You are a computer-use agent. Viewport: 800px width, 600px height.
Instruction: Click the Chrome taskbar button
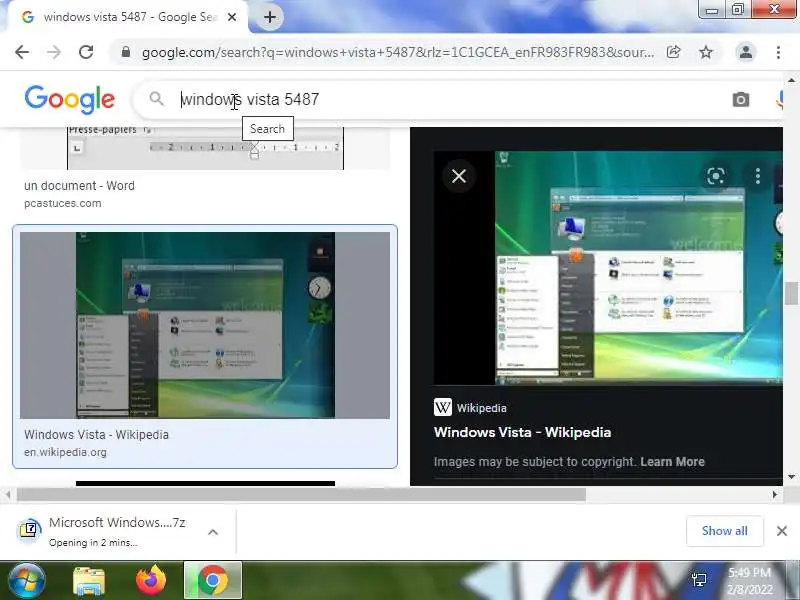213,581
